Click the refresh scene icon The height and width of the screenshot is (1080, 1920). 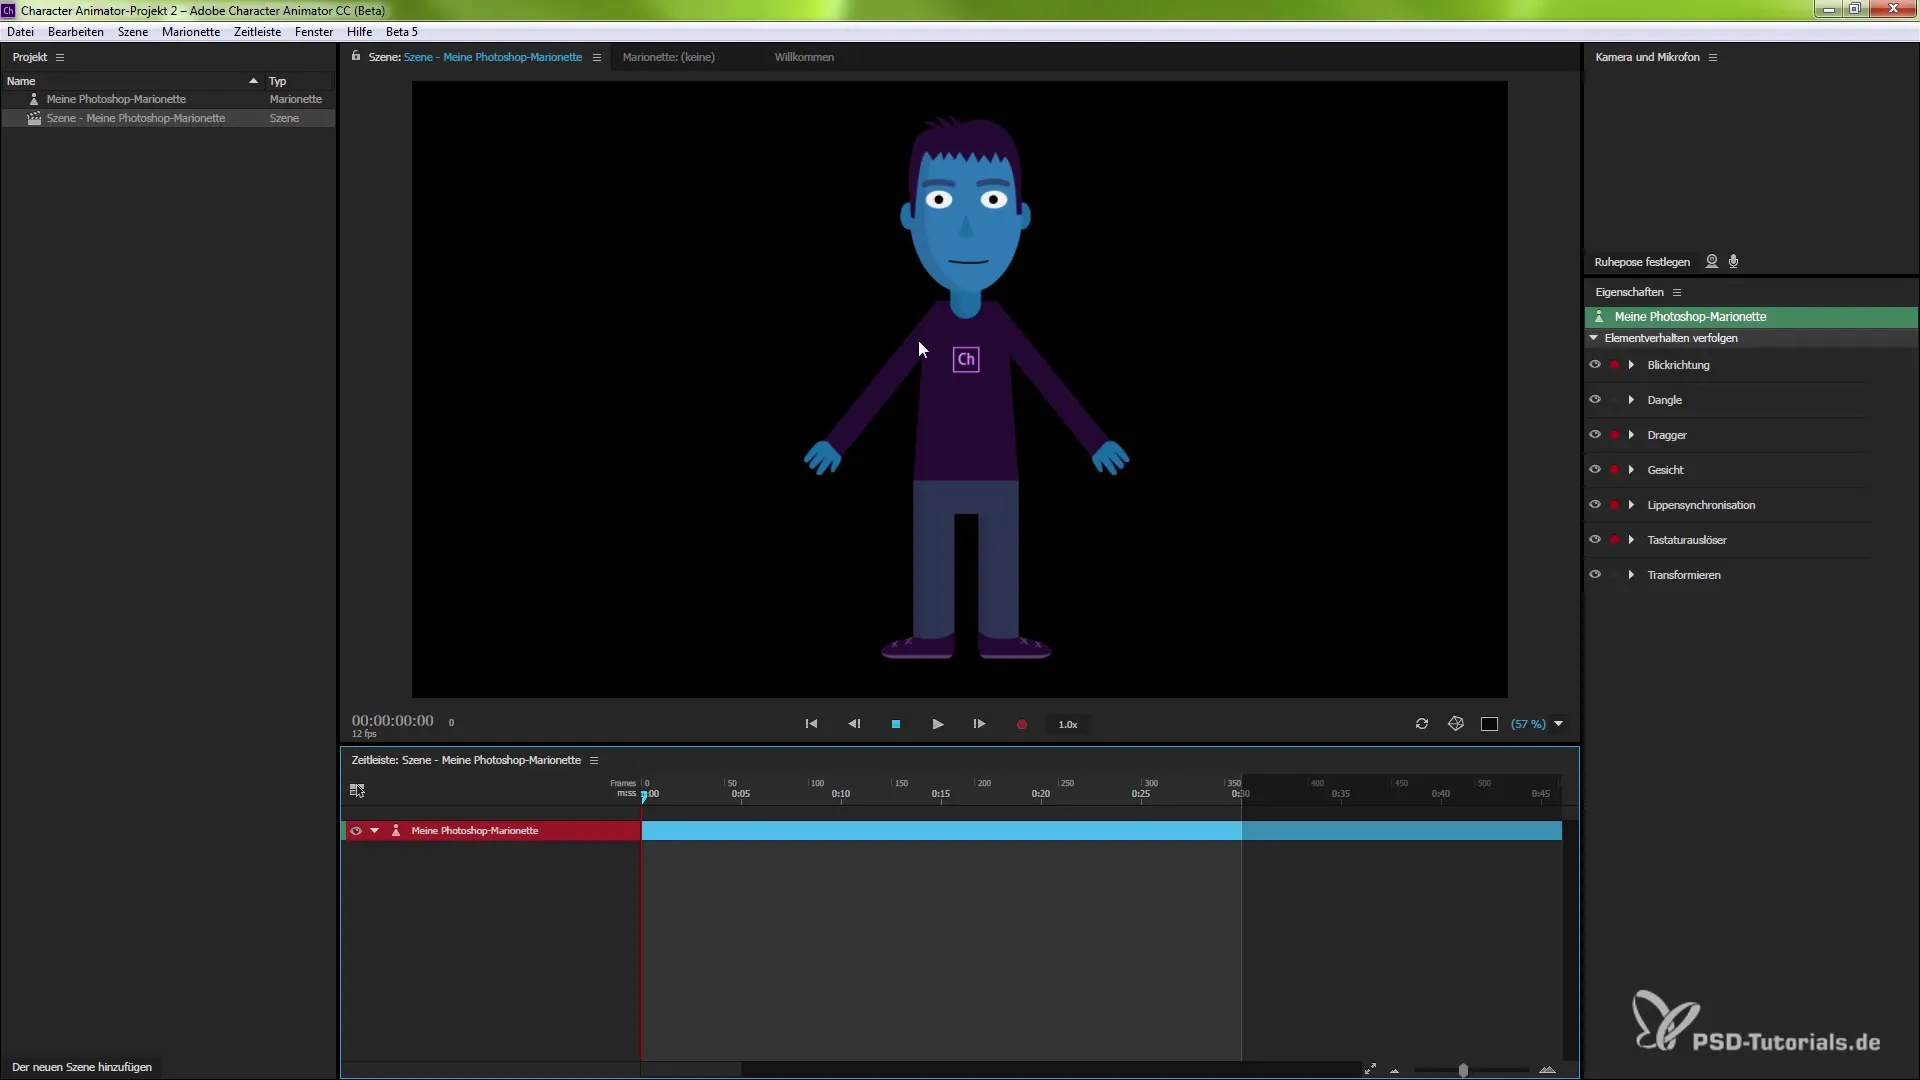1422,724
